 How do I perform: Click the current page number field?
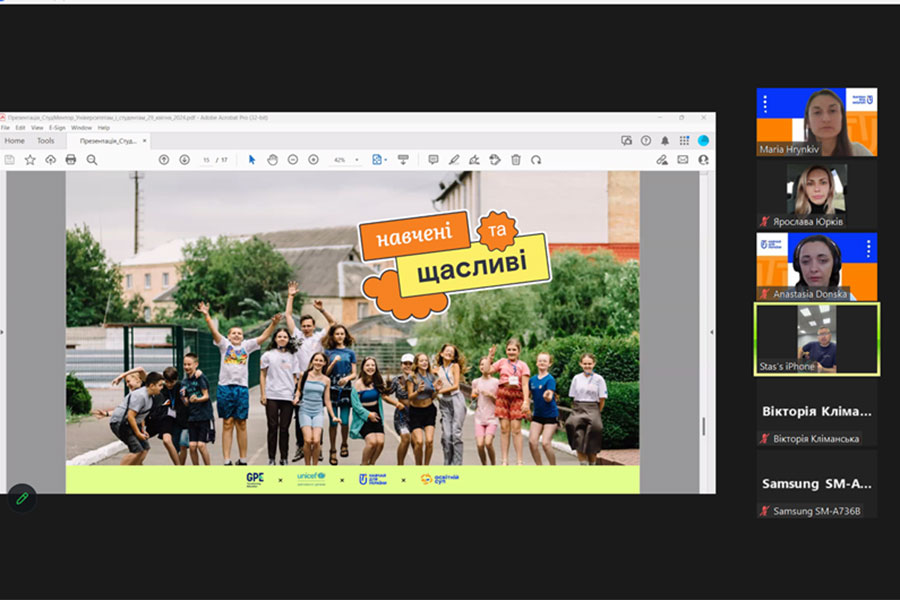(206, 160)
